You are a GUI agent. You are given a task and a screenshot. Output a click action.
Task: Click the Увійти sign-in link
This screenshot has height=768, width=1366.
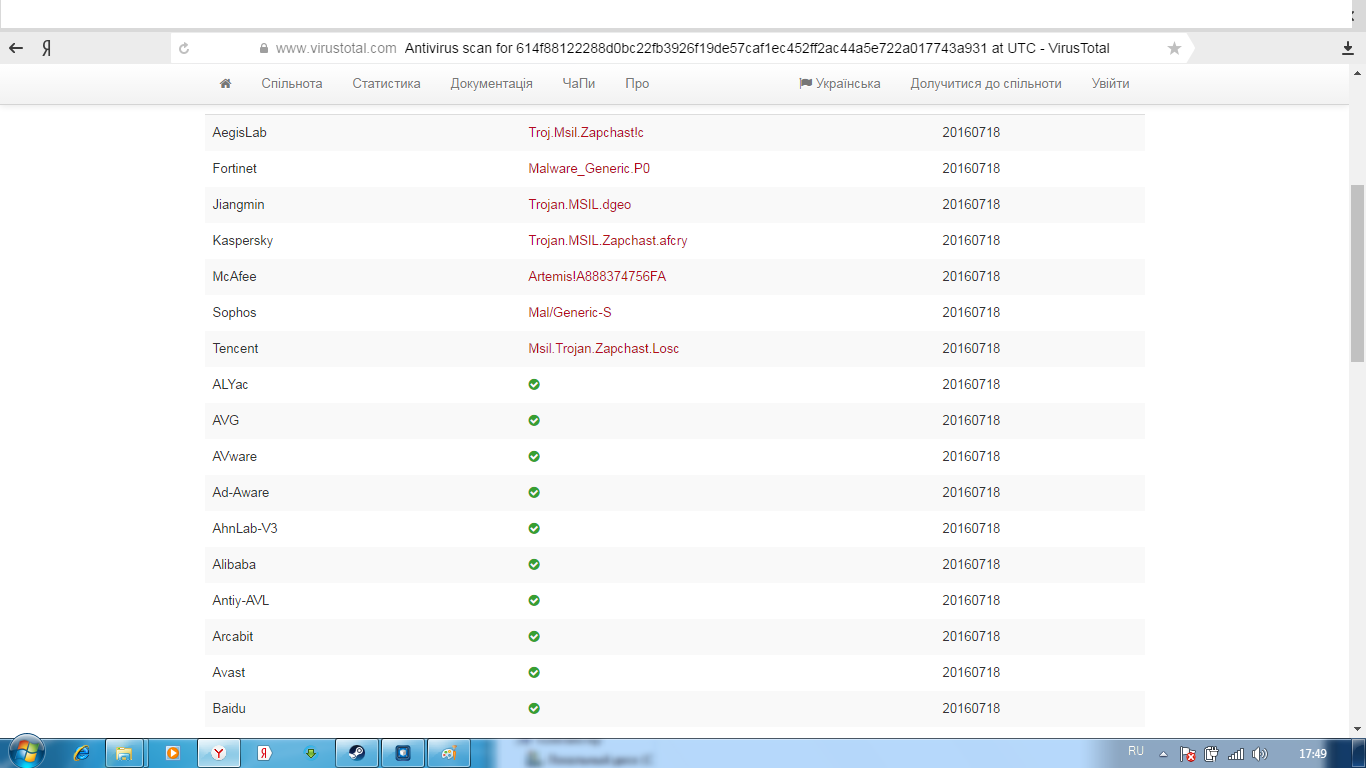1110,84
